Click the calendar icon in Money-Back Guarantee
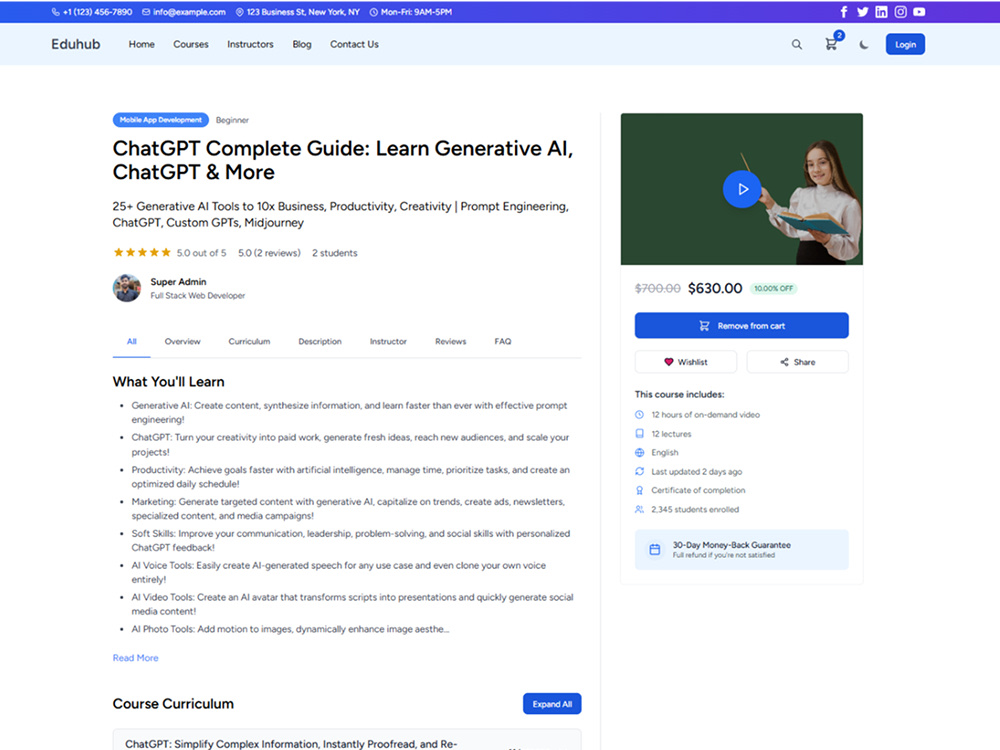 click(654, 549)
